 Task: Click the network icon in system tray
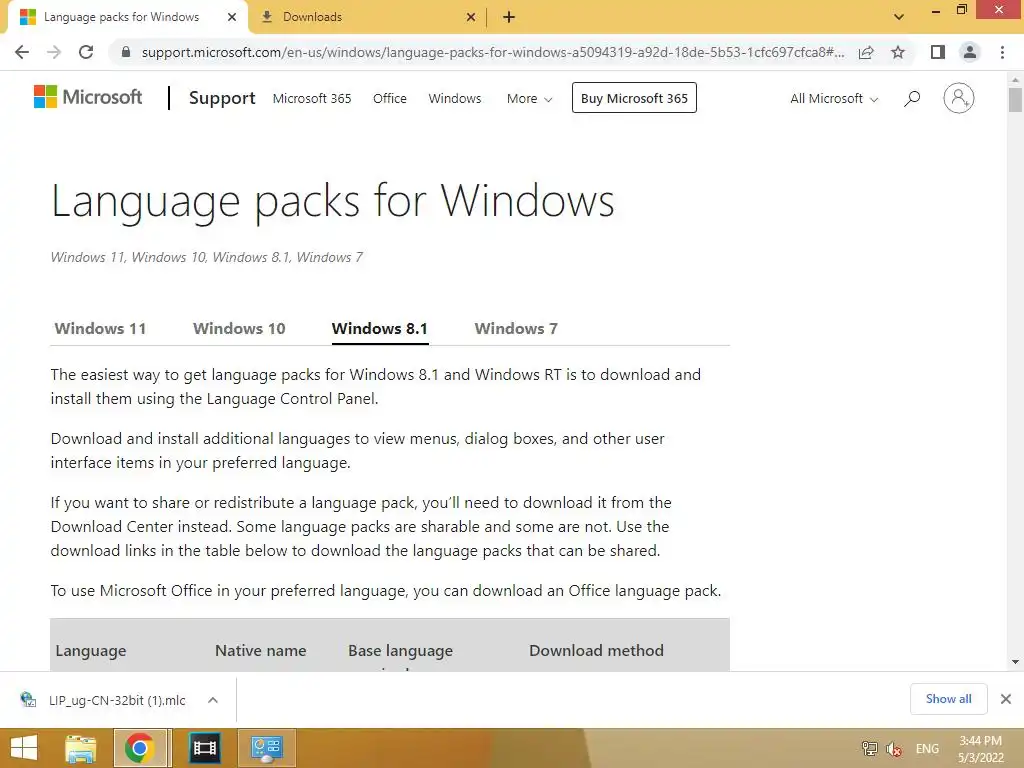coord(869,748)
